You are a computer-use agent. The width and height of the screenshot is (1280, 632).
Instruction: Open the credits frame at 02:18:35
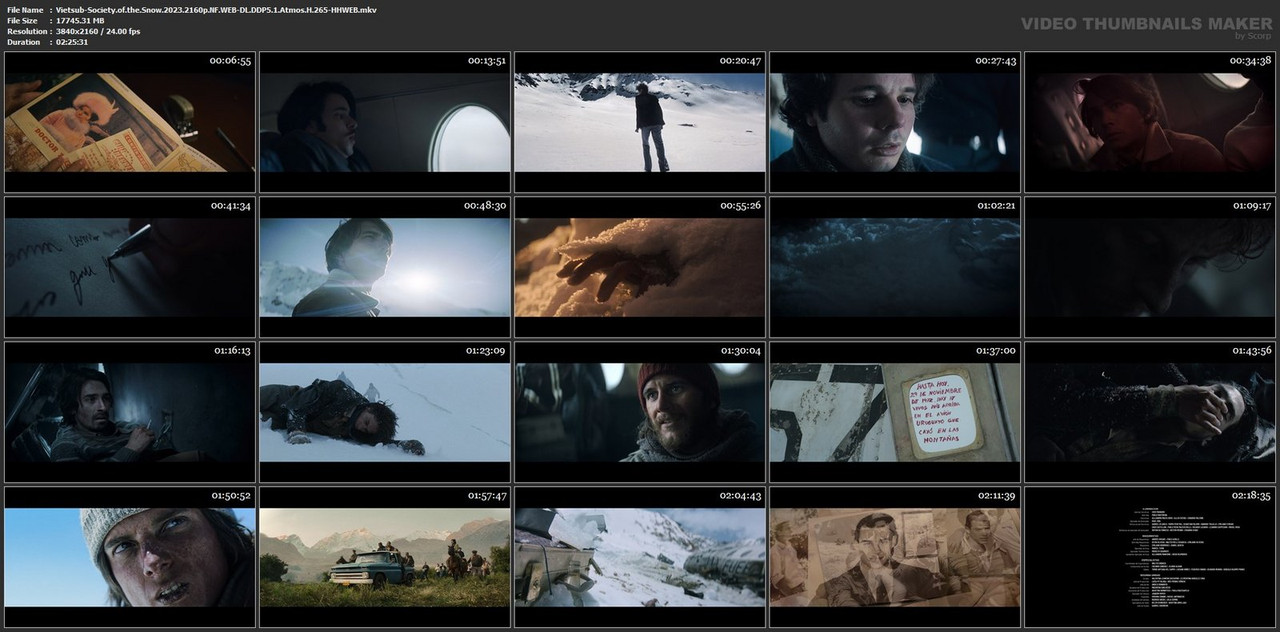coord(1150,557)
